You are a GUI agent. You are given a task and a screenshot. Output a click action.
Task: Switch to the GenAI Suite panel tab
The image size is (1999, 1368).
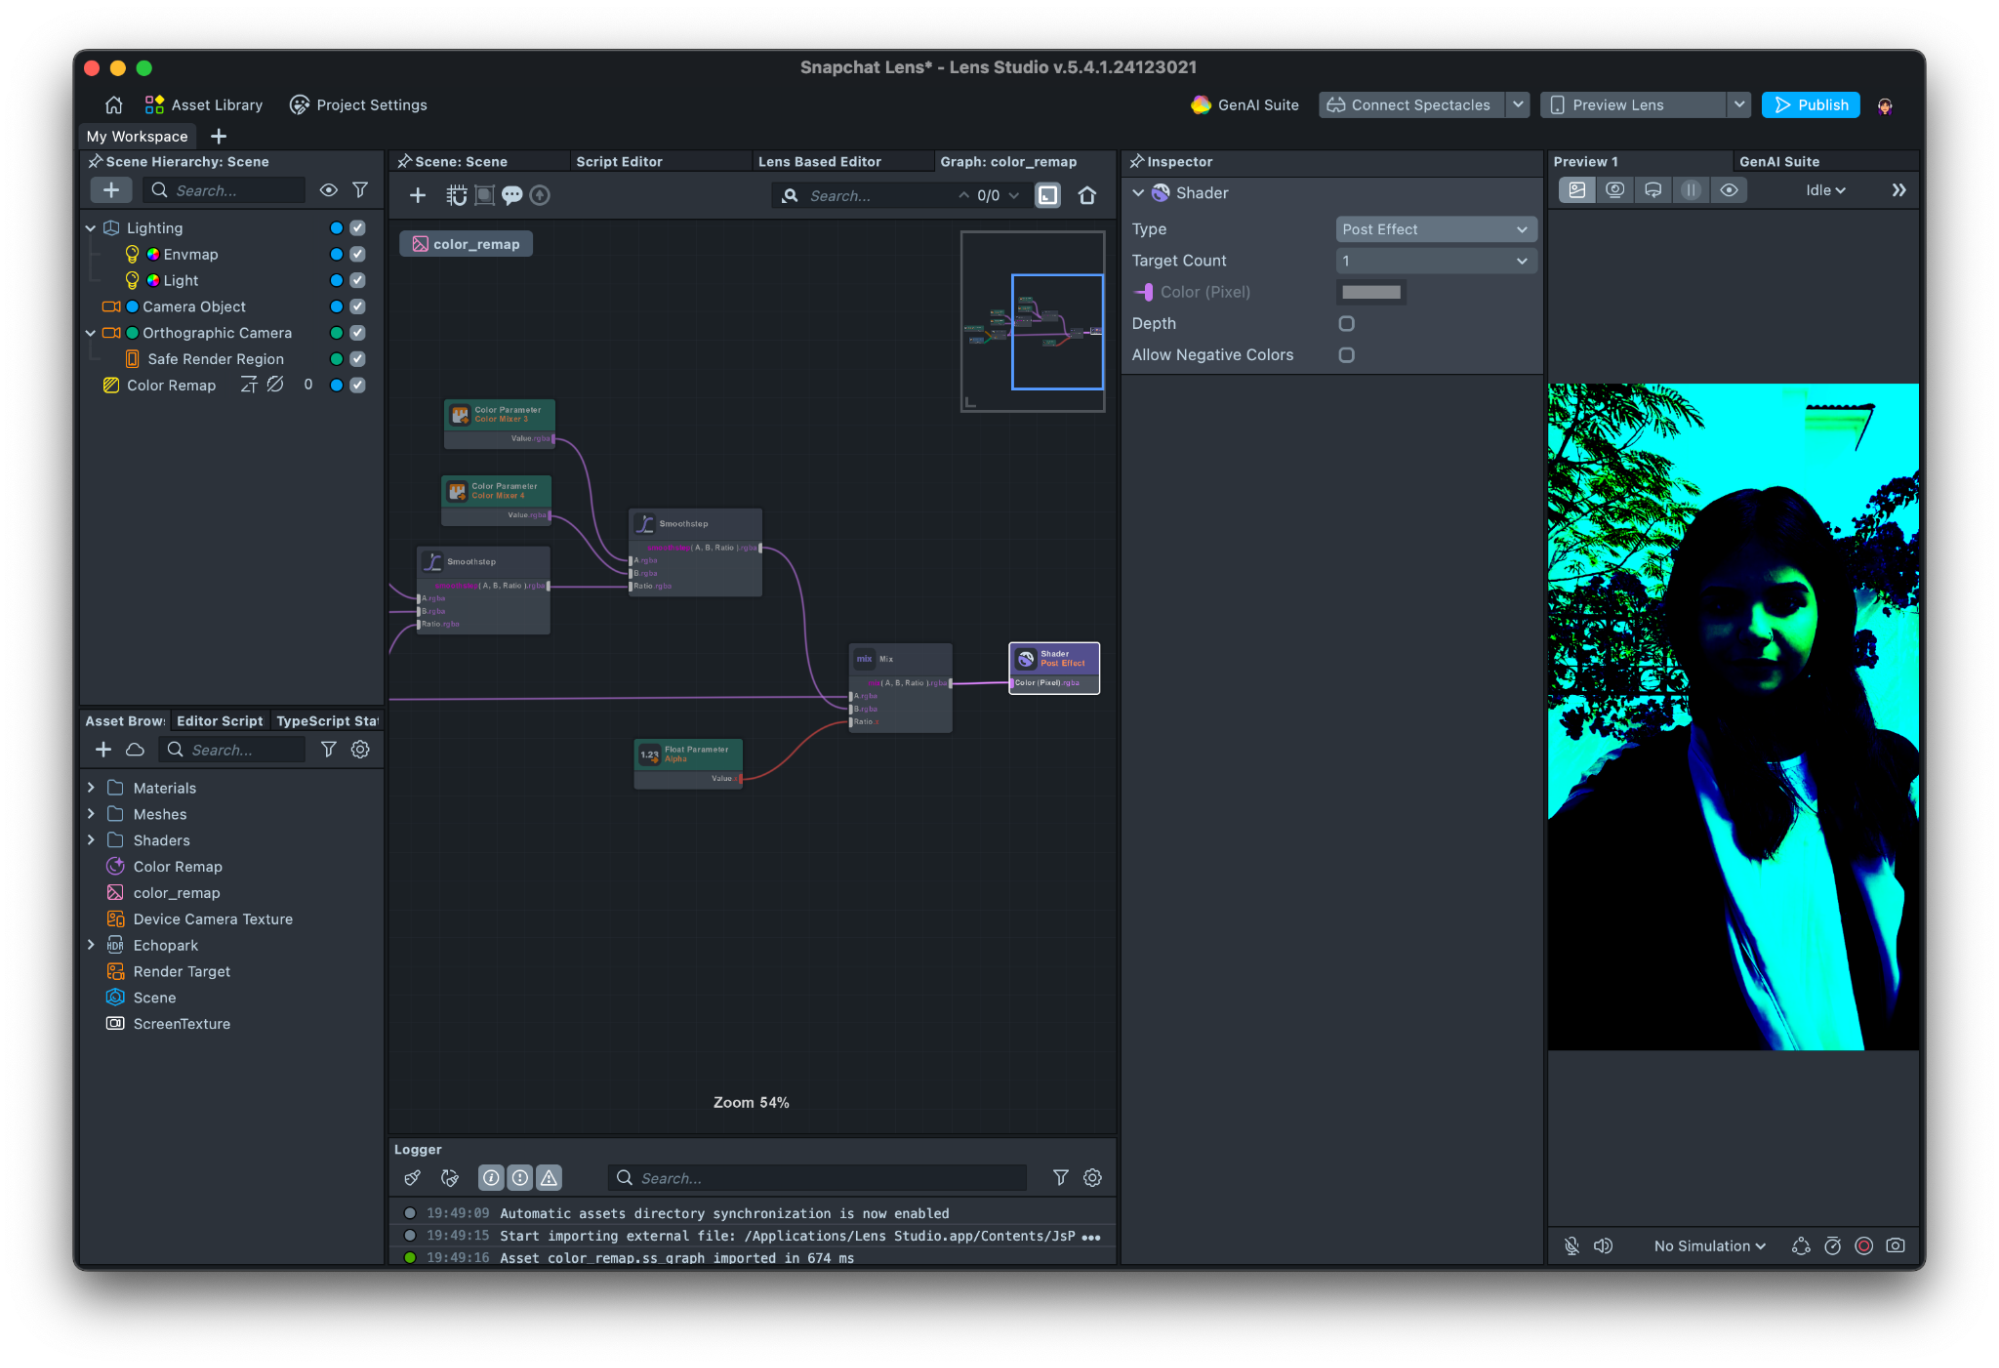(x=1778, y=161)
